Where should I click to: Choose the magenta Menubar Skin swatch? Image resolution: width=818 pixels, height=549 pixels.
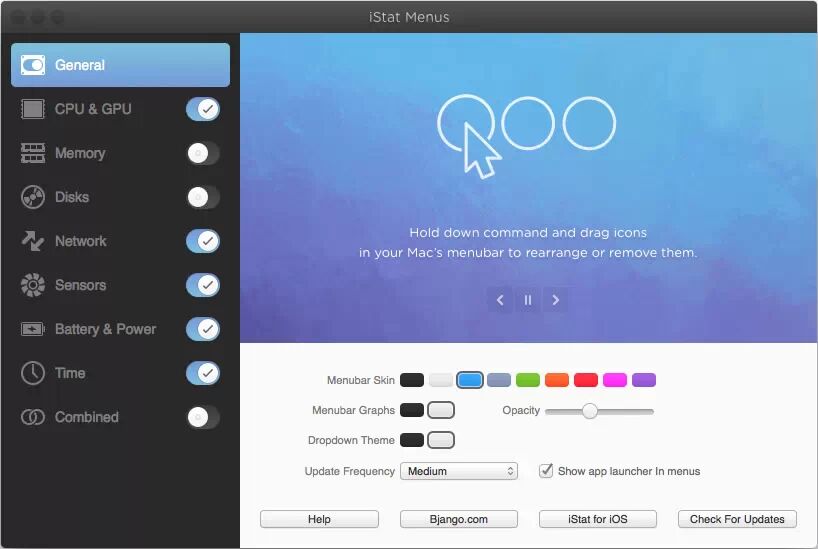click(615, 380)
